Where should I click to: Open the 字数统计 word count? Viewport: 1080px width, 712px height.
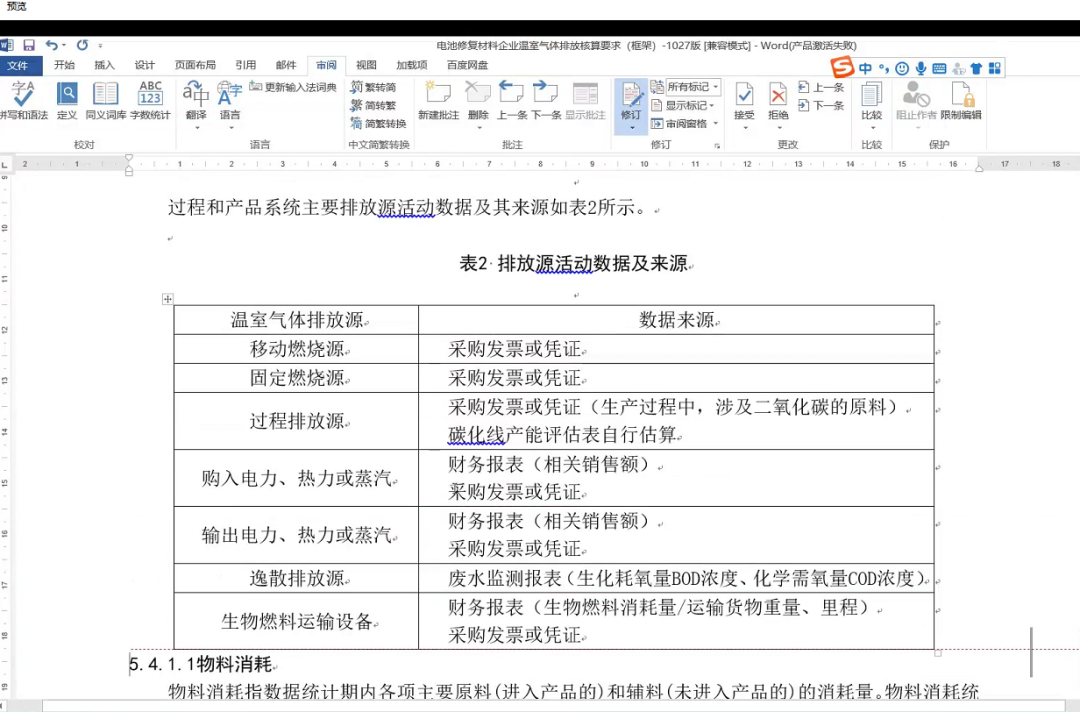pos(150,98)
